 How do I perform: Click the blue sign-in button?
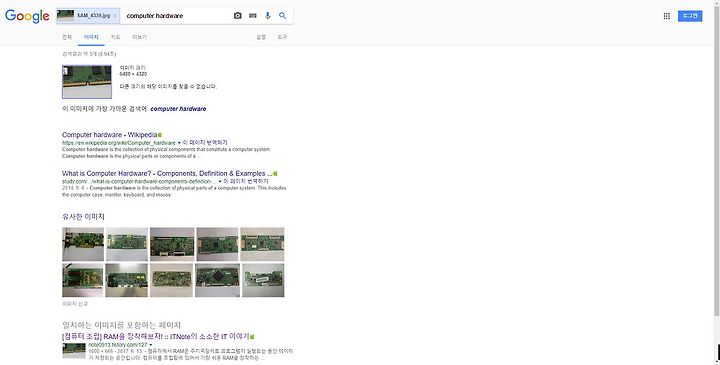click(x=690, y=16)
